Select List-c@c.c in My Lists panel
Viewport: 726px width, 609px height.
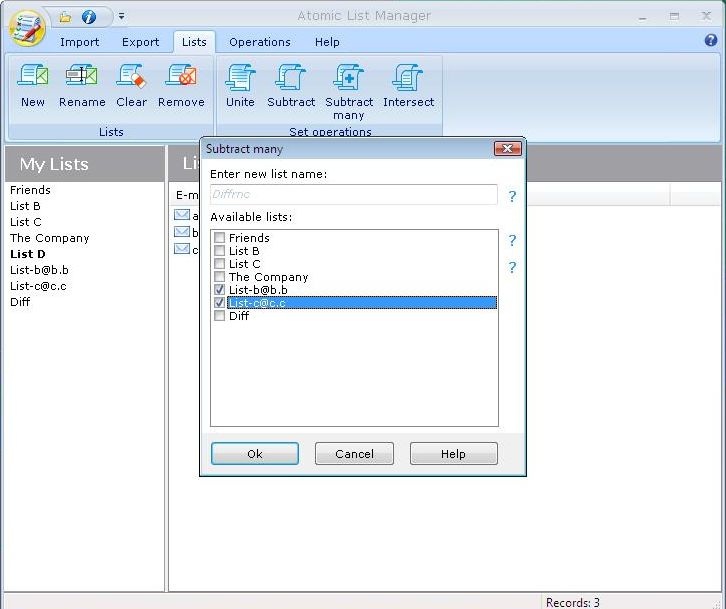(38, 286)
